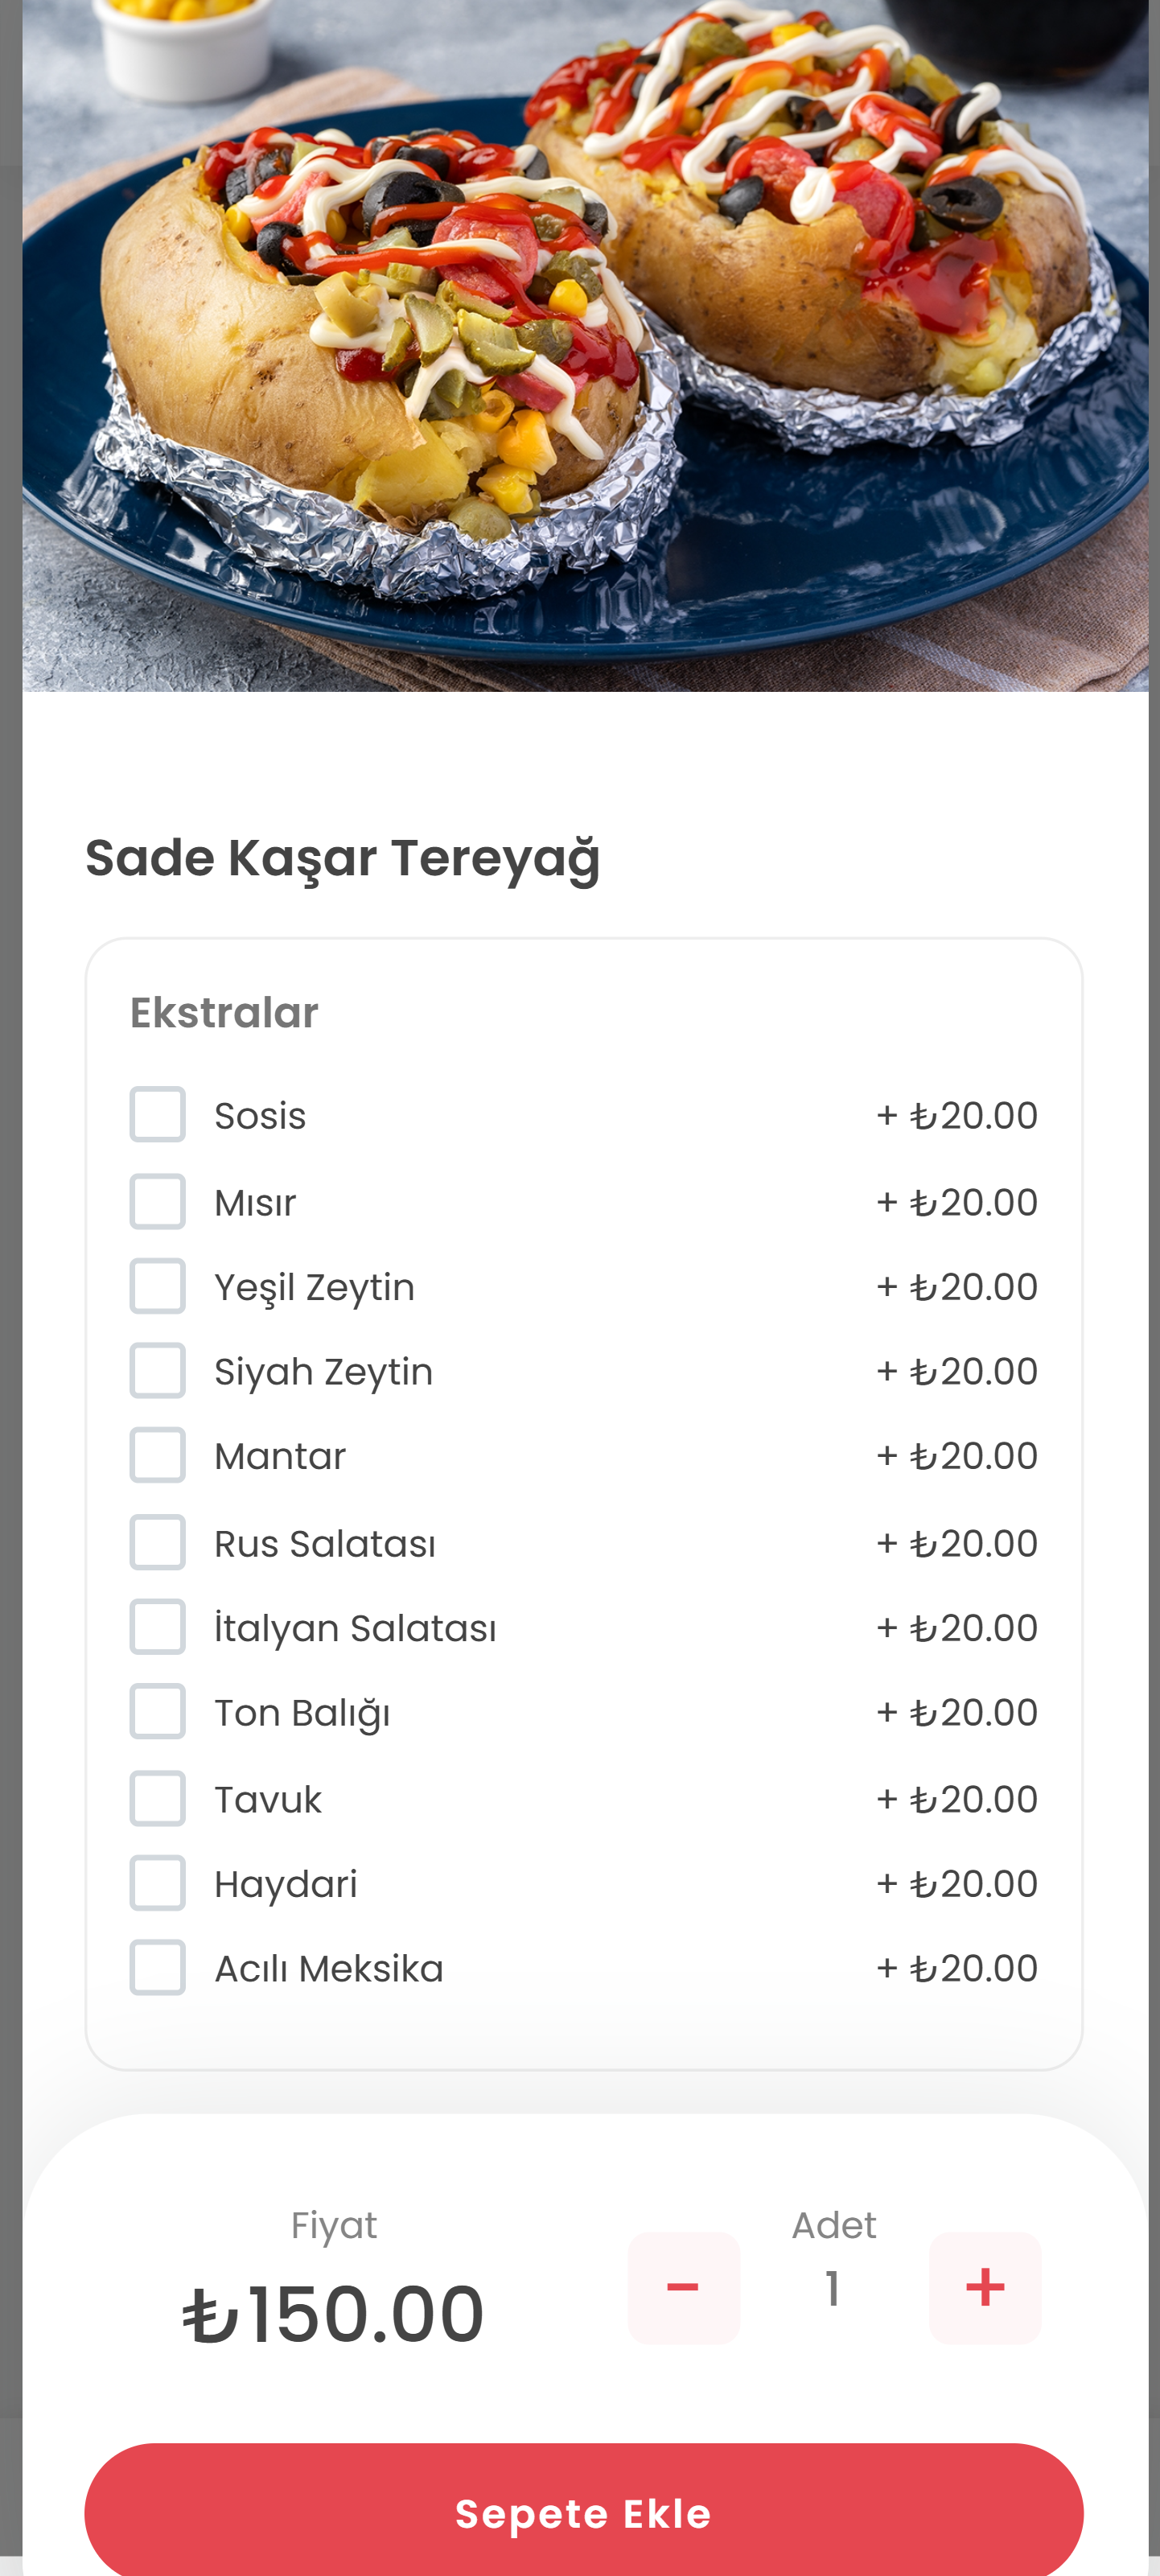Check the İtalyan Salatası box

(157, 1627)
